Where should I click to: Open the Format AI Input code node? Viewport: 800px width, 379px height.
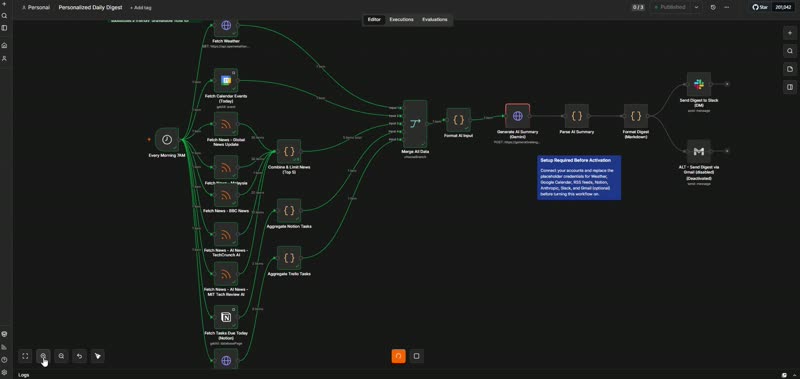(x=458, y=120)
